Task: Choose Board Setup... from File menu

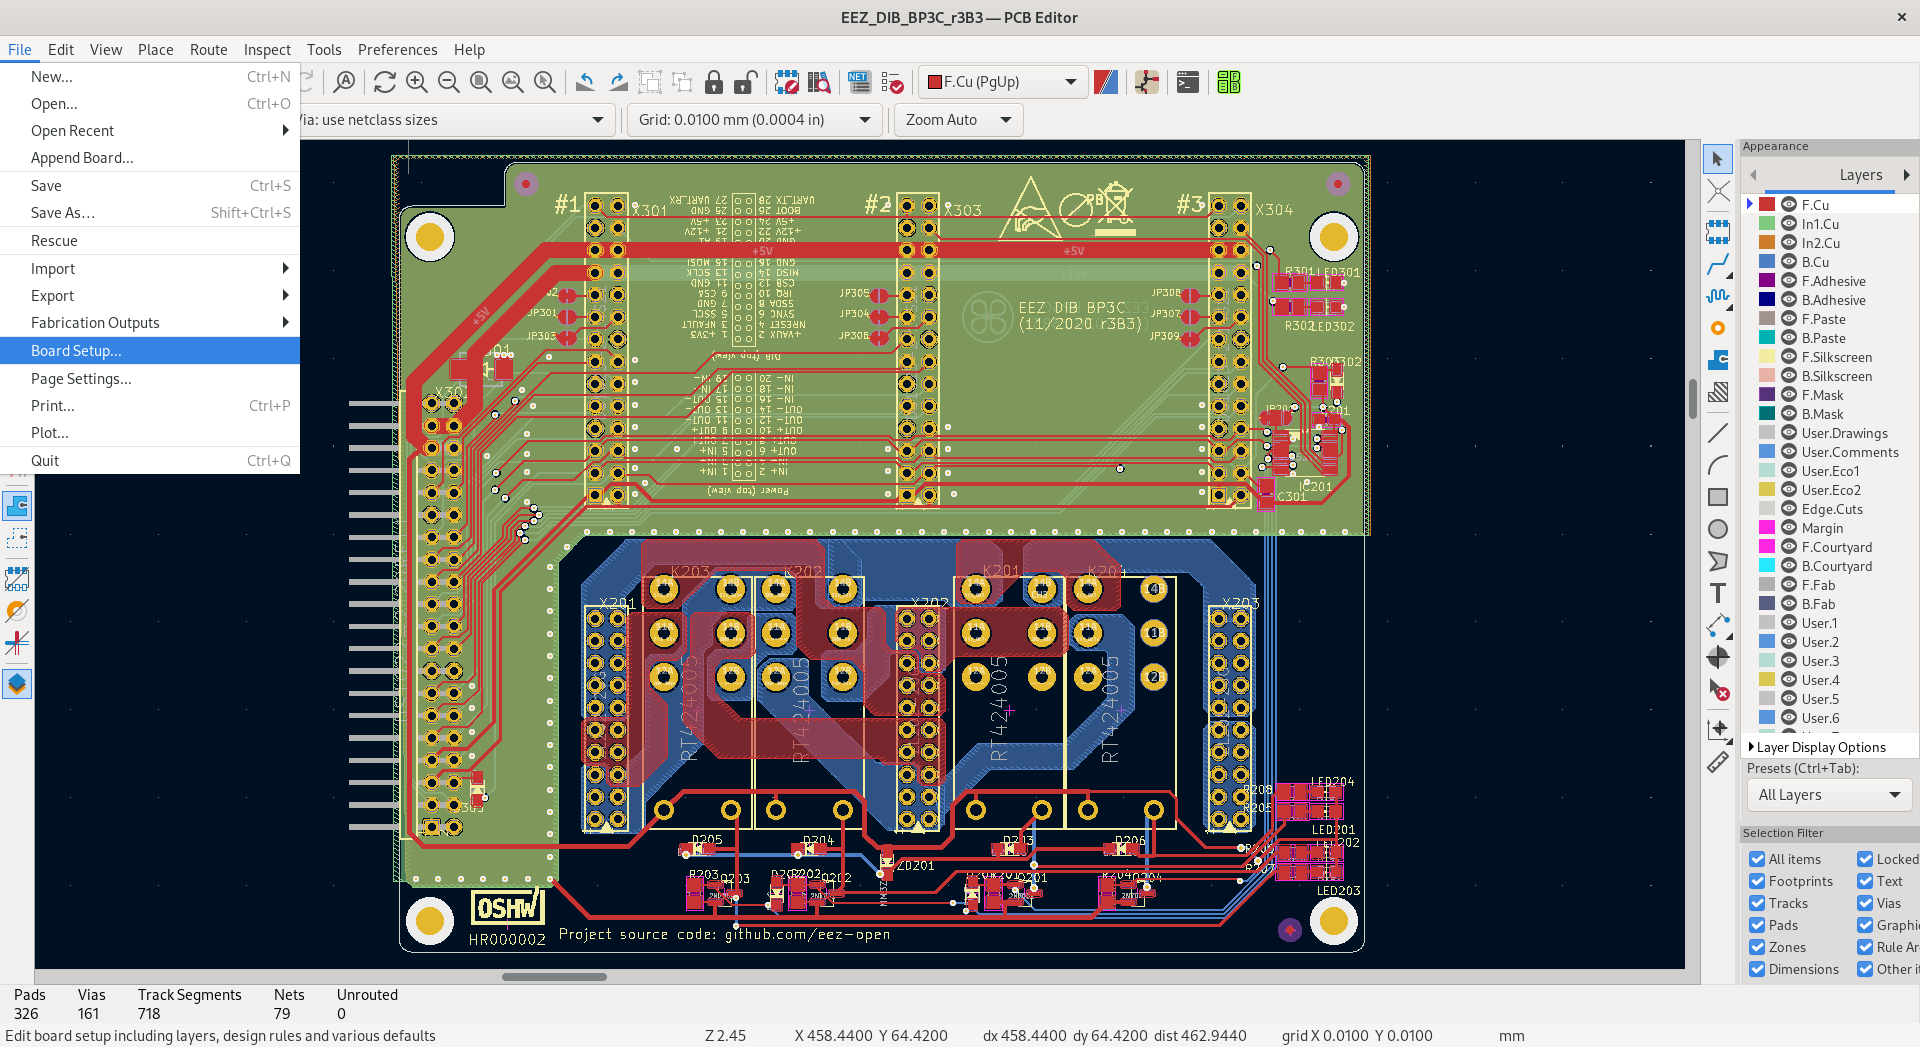Action: pyautogui.click(x=76, y=351)
